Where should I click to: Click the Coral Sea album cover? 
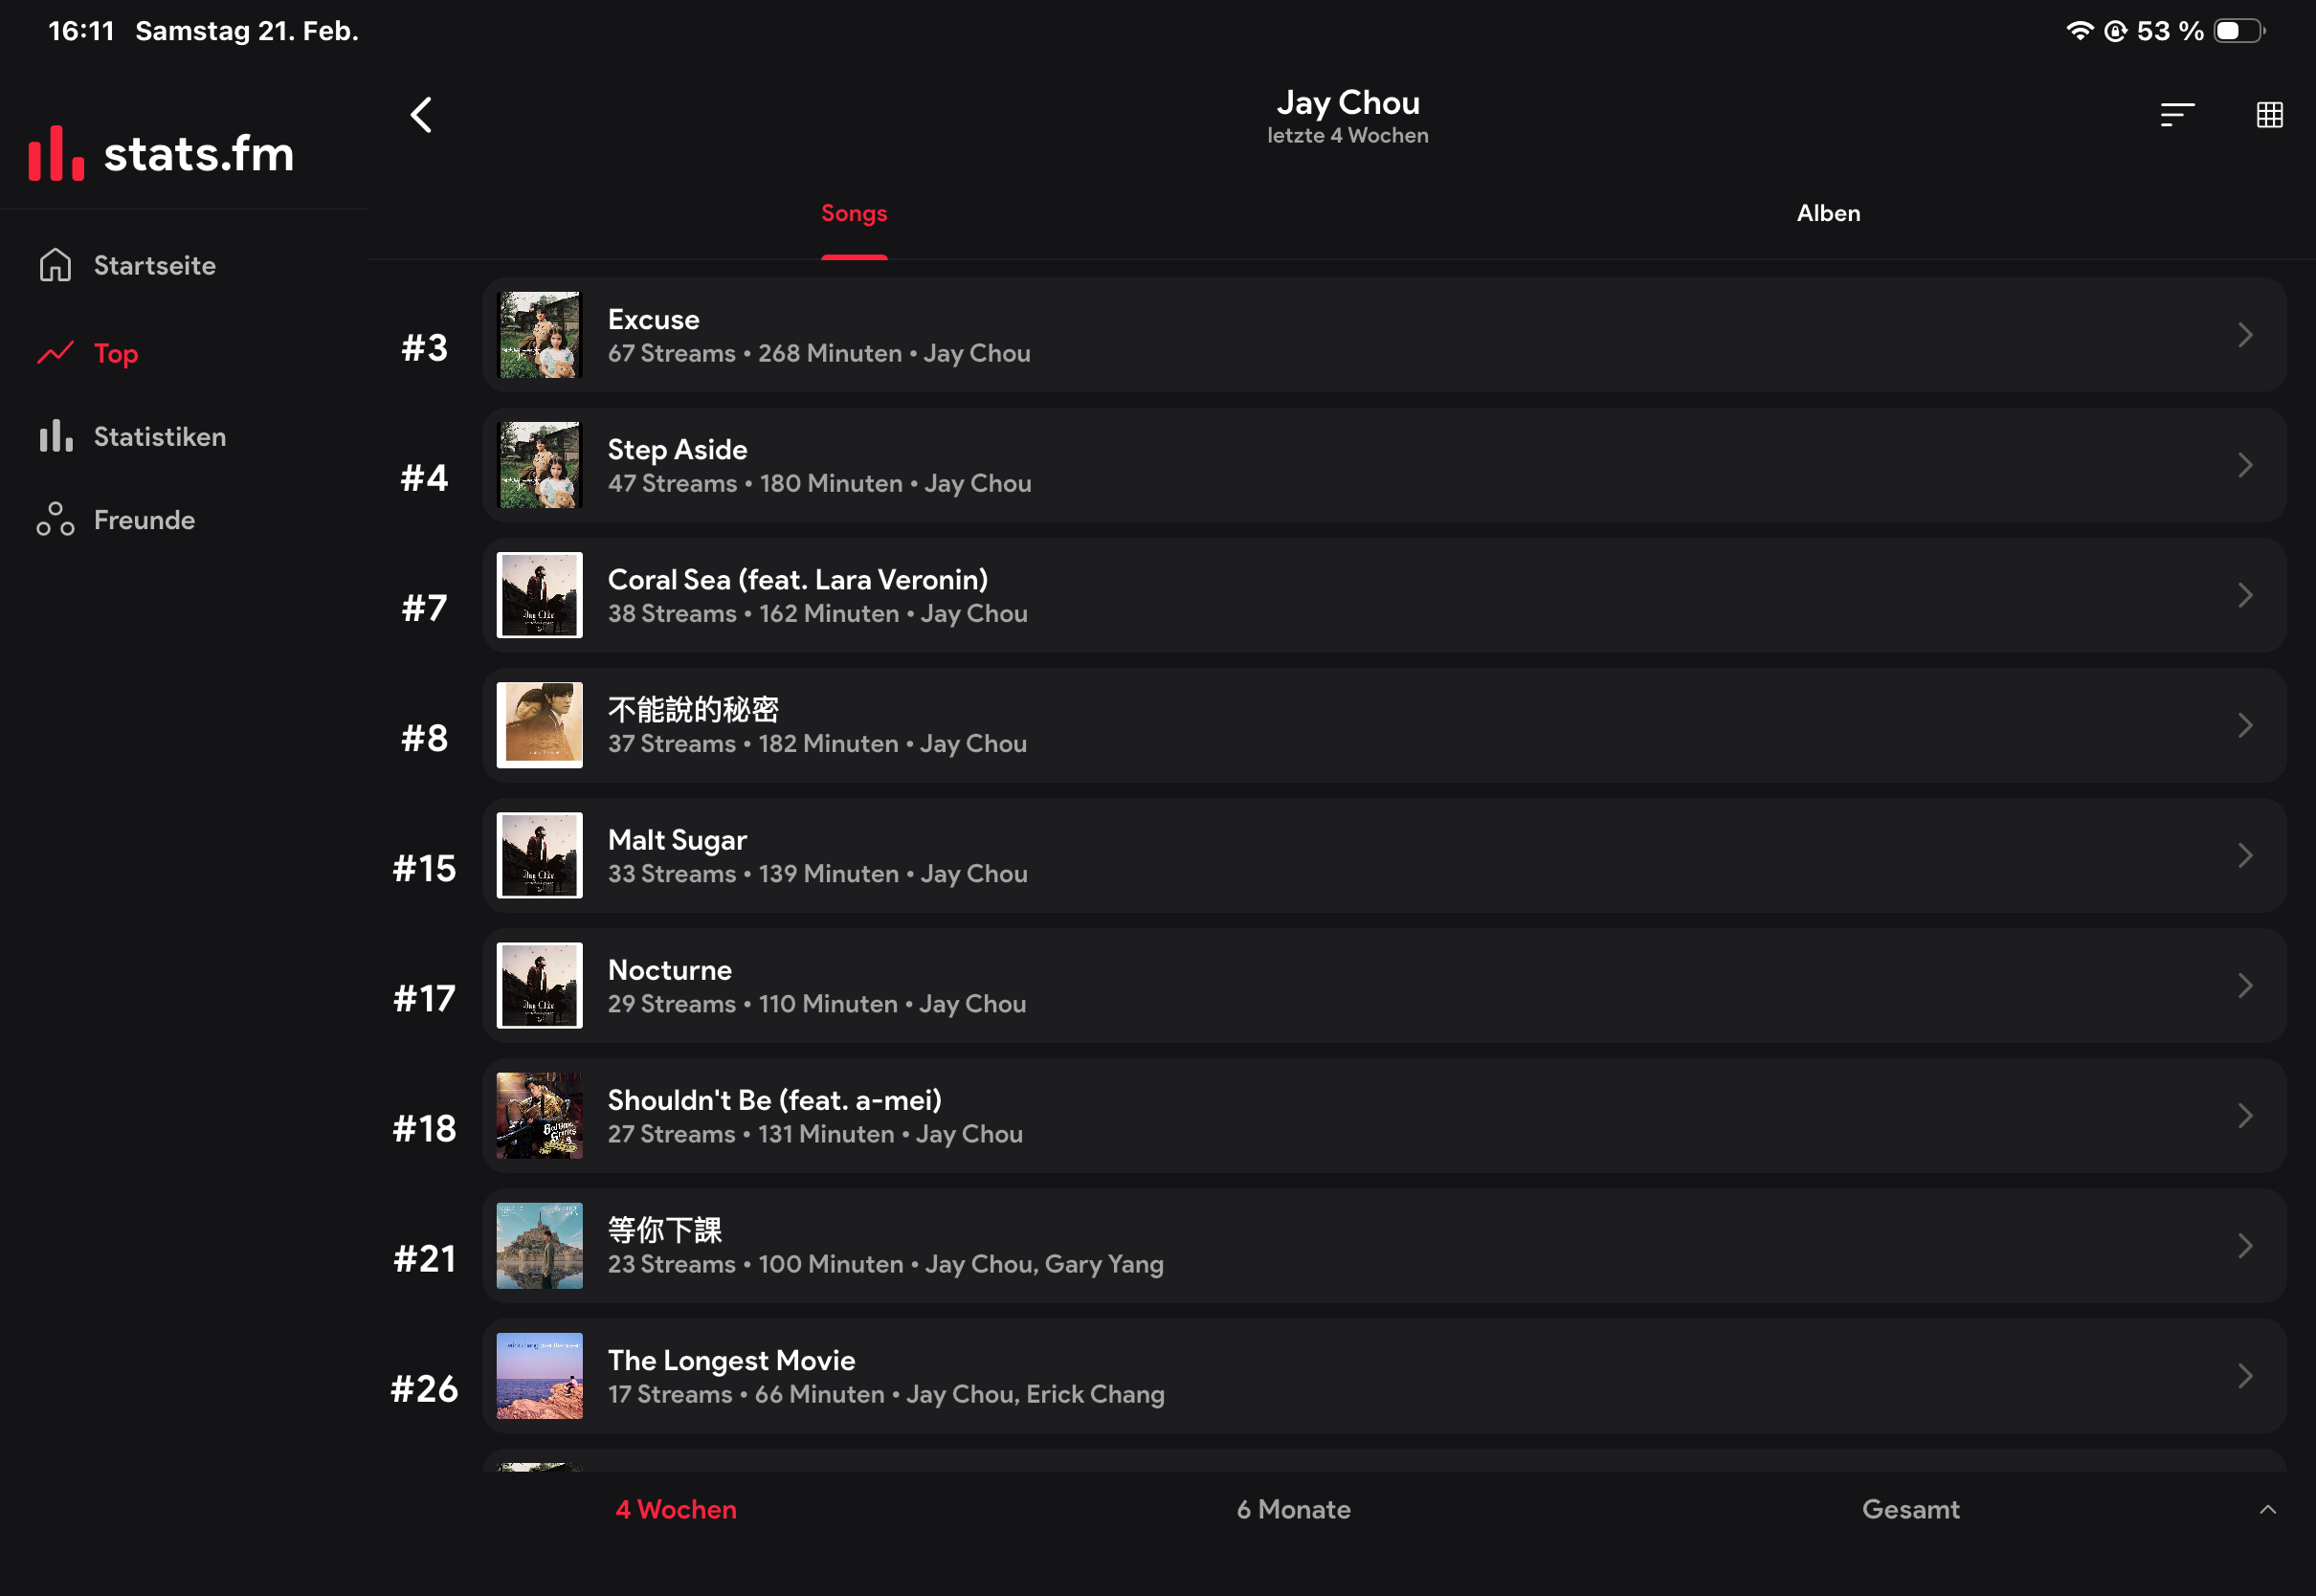(539, 595)
